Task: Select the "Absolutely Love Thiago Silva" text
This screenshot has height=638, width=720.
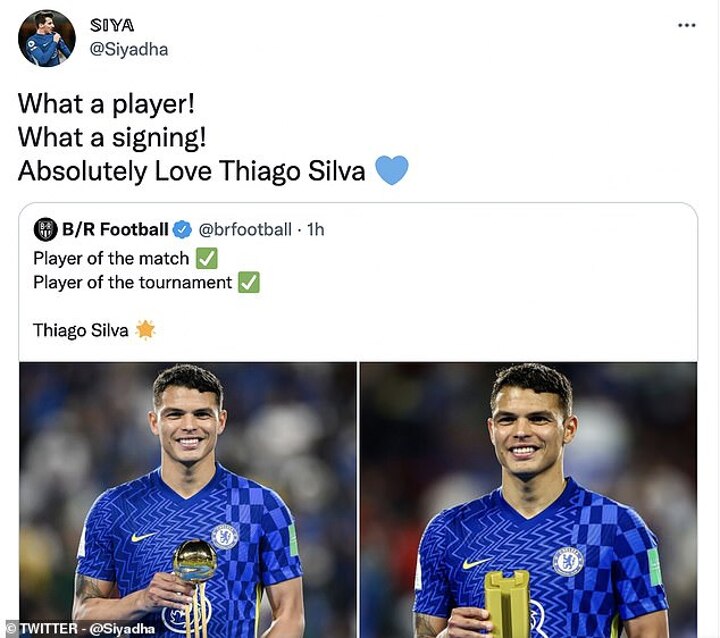Action: [192, 171]
